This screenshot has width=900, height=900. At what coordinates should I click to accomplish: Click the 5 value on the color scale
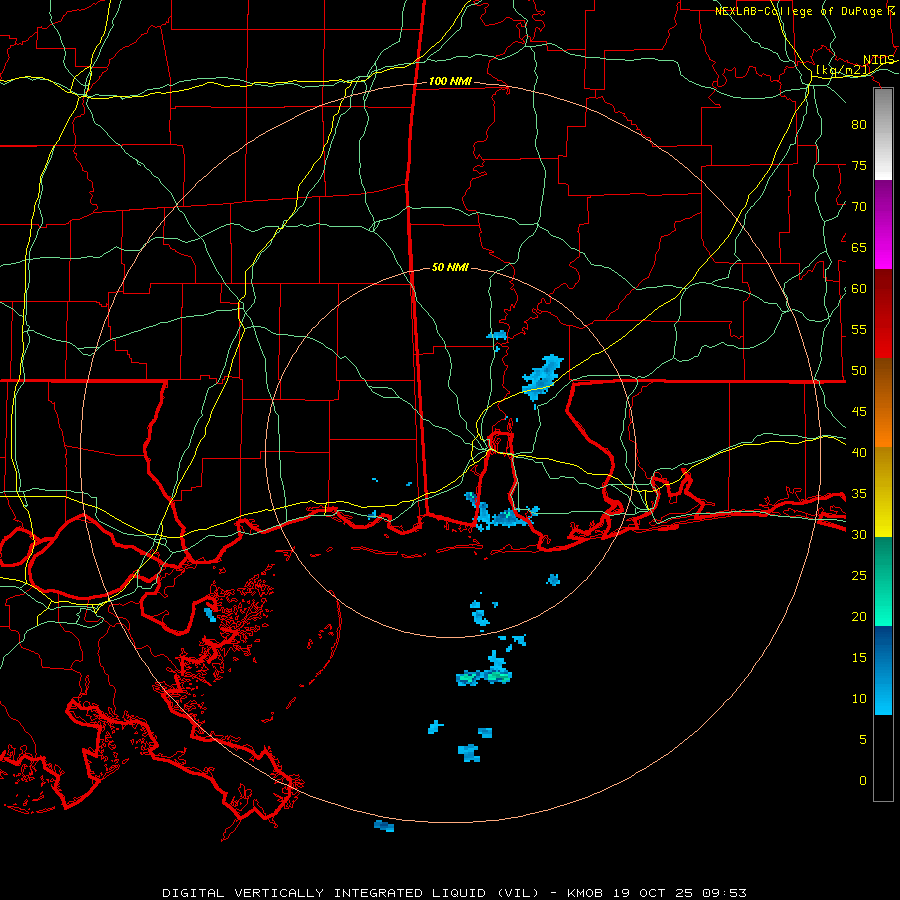tap(863, 740)
